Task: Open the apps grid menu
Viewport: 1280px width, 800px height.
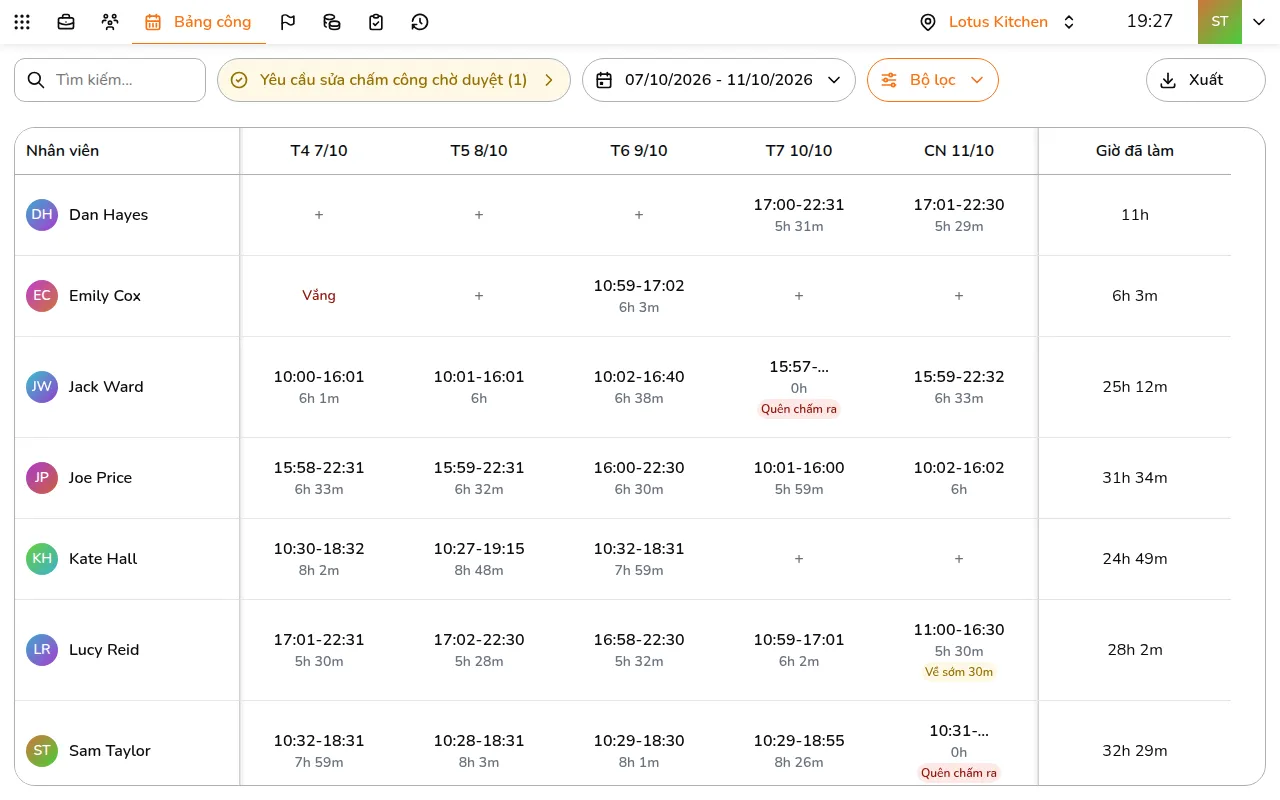Action: (x=22, y=22)
